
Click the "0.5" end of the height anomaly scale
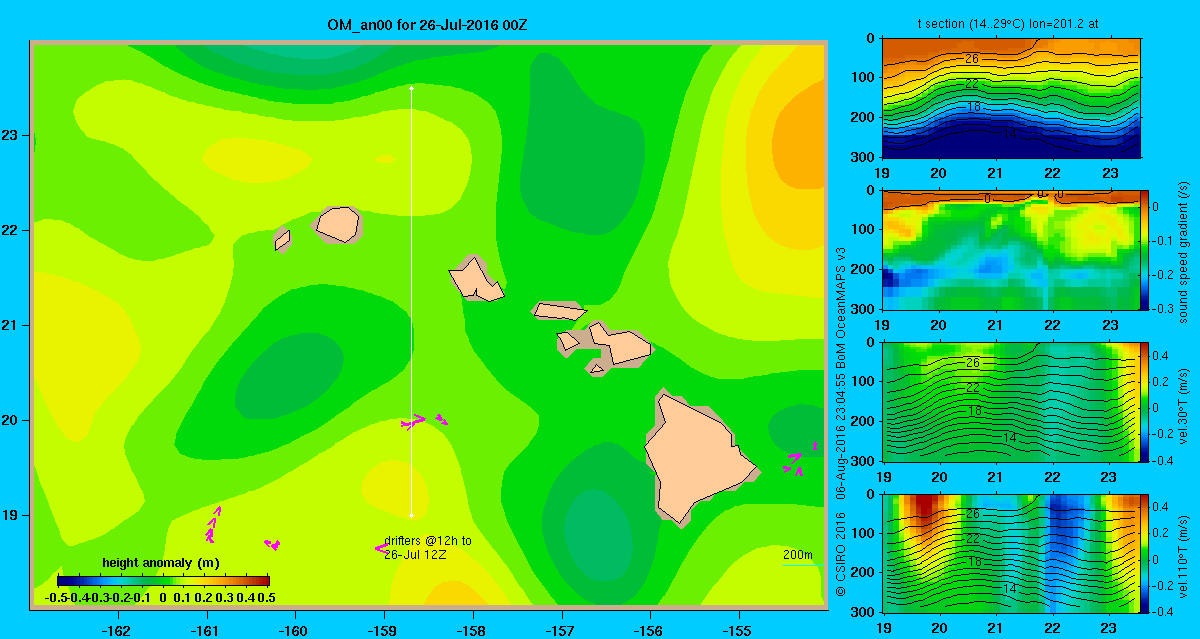[x=266, y=597]
